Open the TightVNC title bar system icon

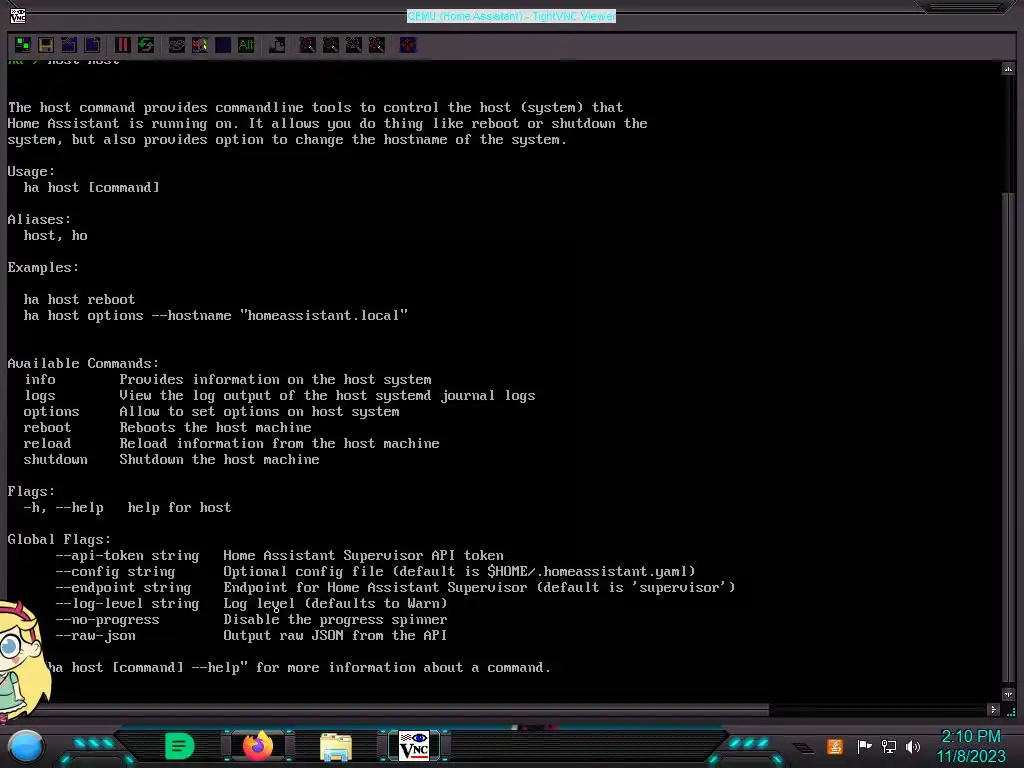pyautogui.click(x=18, y=15)
